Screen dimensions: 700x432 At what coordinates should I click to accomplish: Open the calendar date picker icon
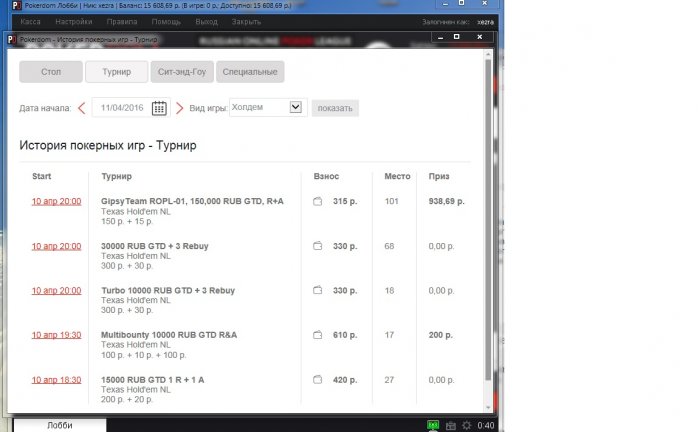click(x=159, y=108)
